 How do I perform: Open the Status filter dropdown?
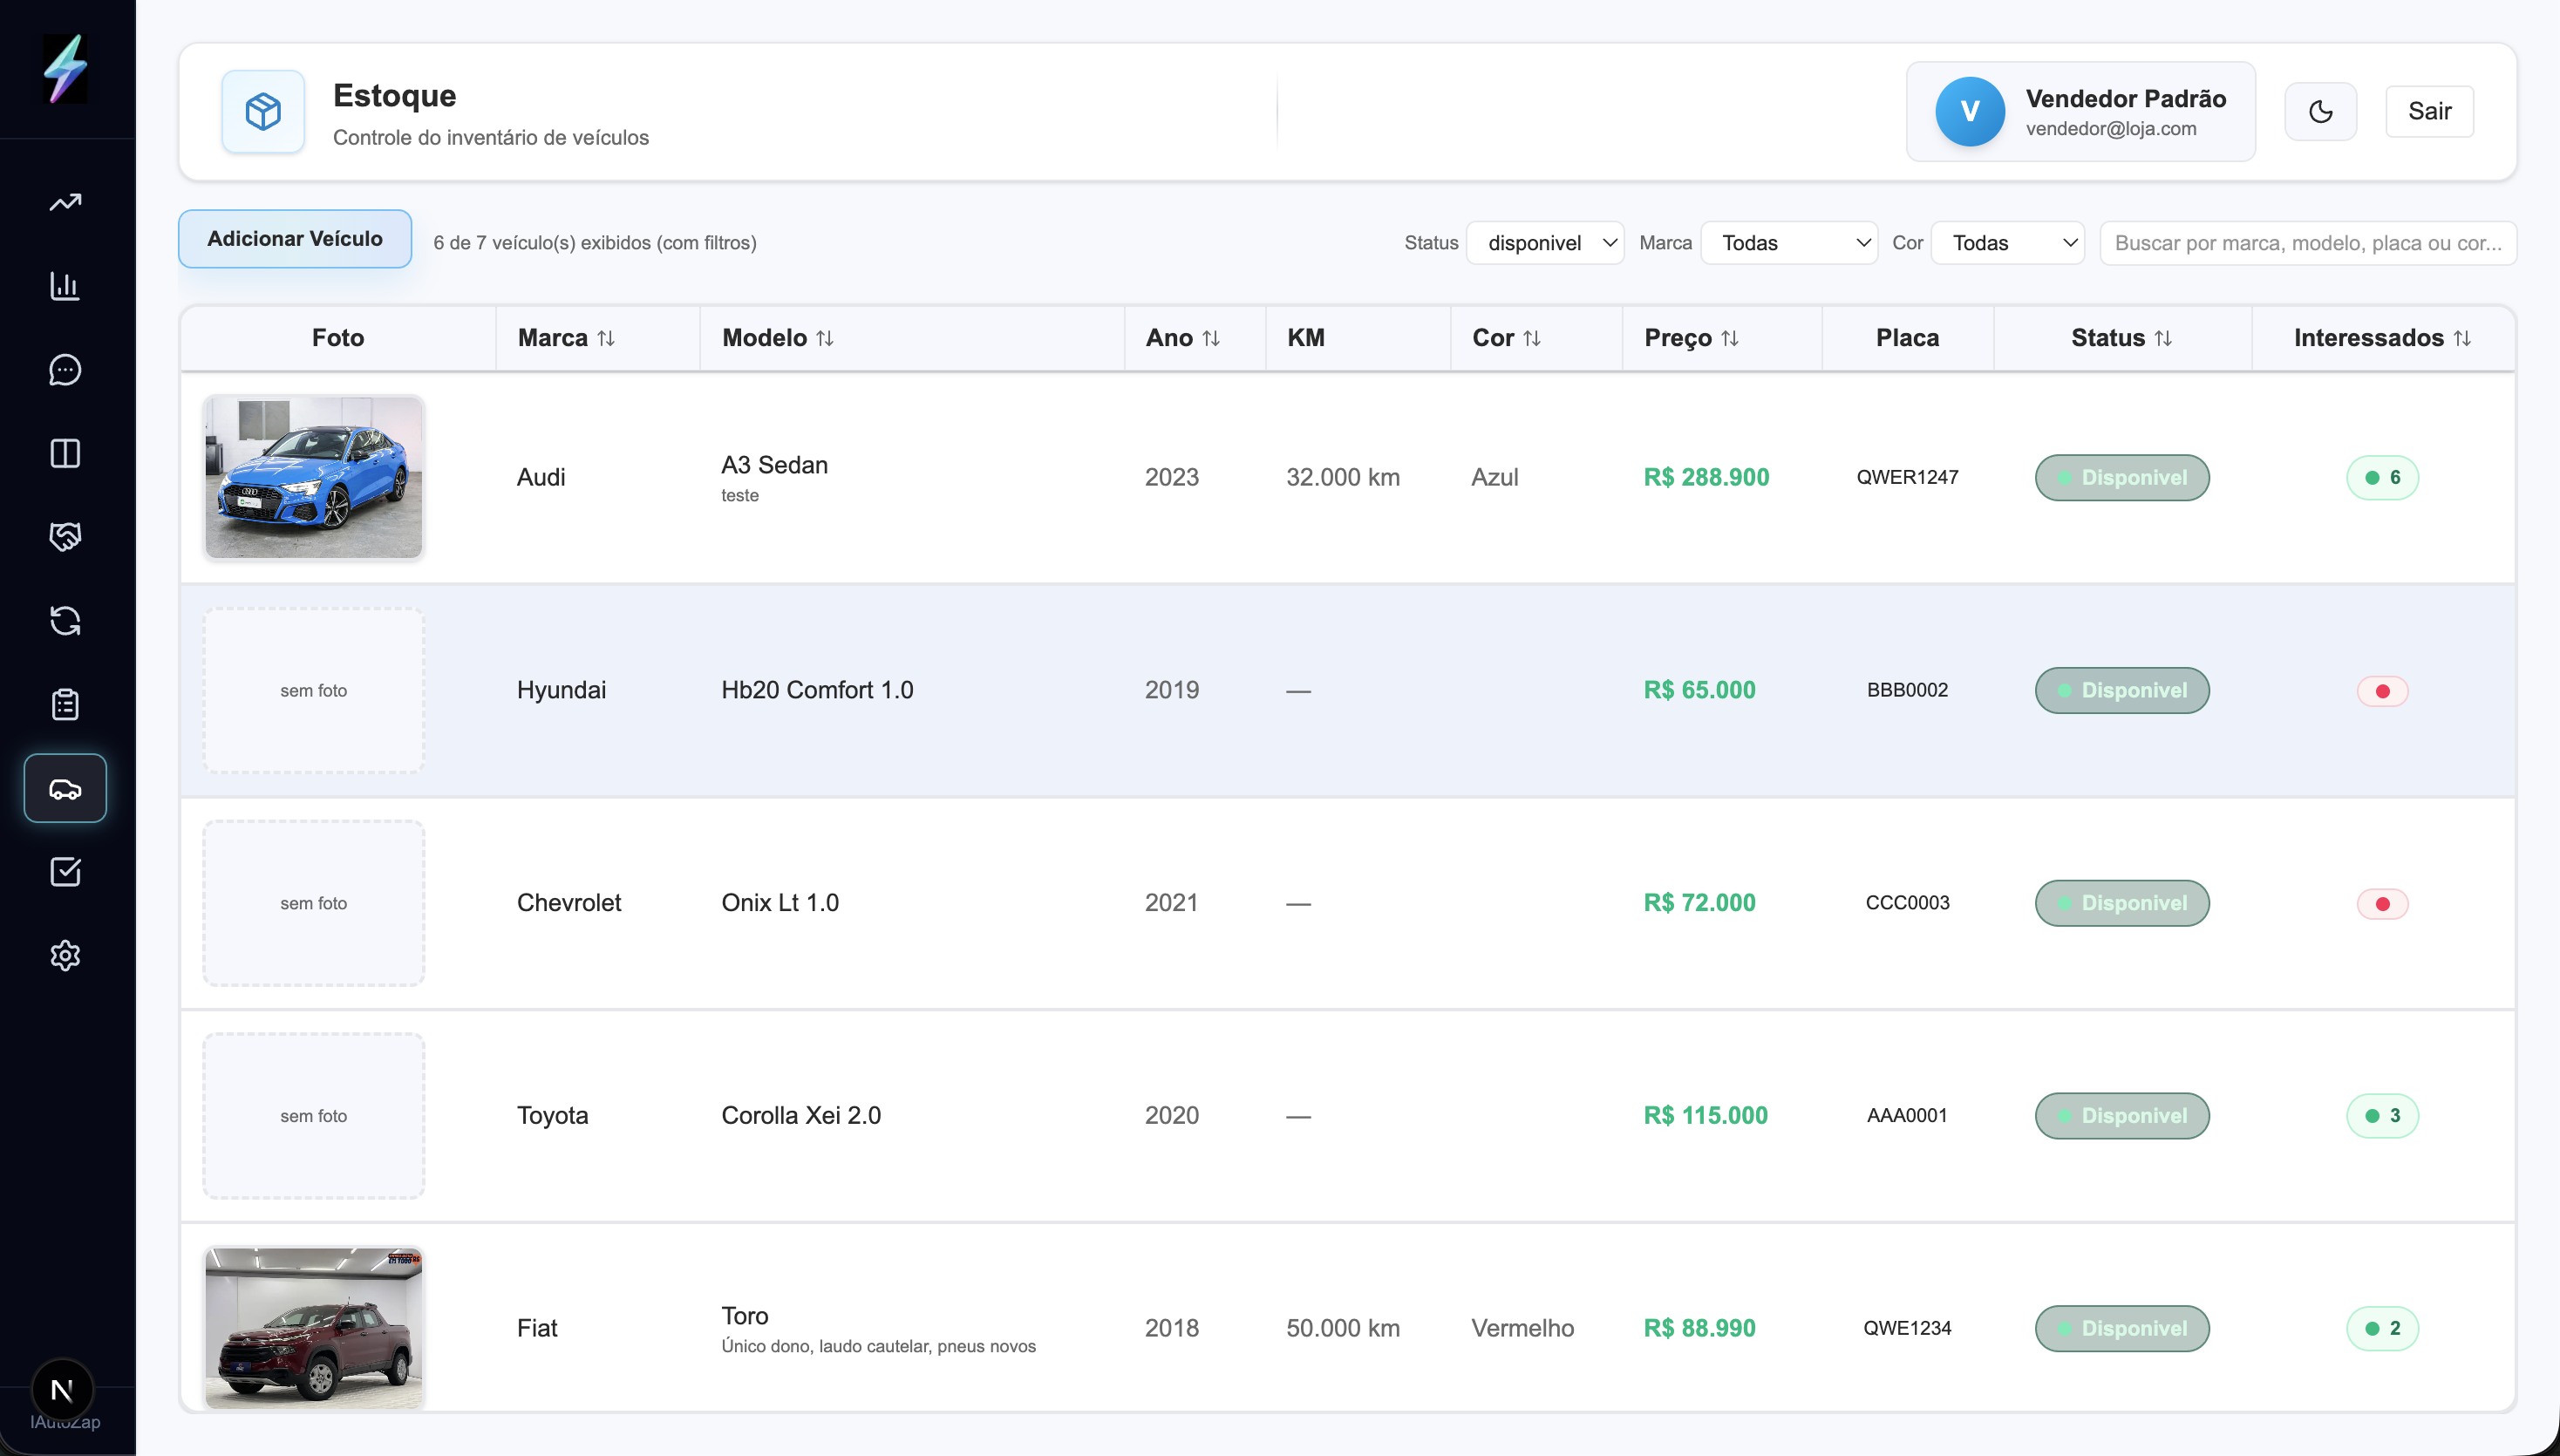pyautogui.click(x=1545, y=242)
